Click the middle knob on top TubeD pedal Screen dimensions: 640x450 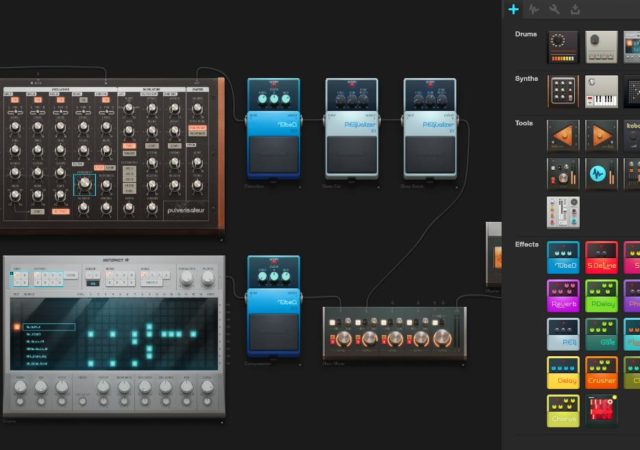274,99
